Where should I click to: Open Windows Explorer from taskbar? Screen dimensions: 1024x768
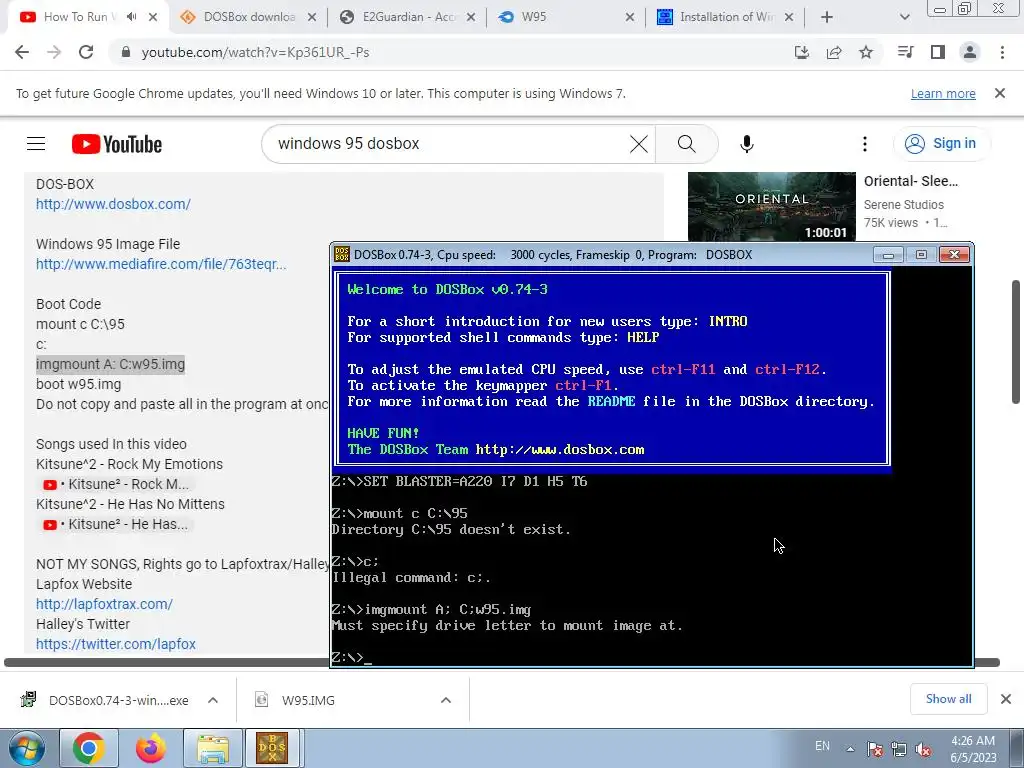pos(212,748)
